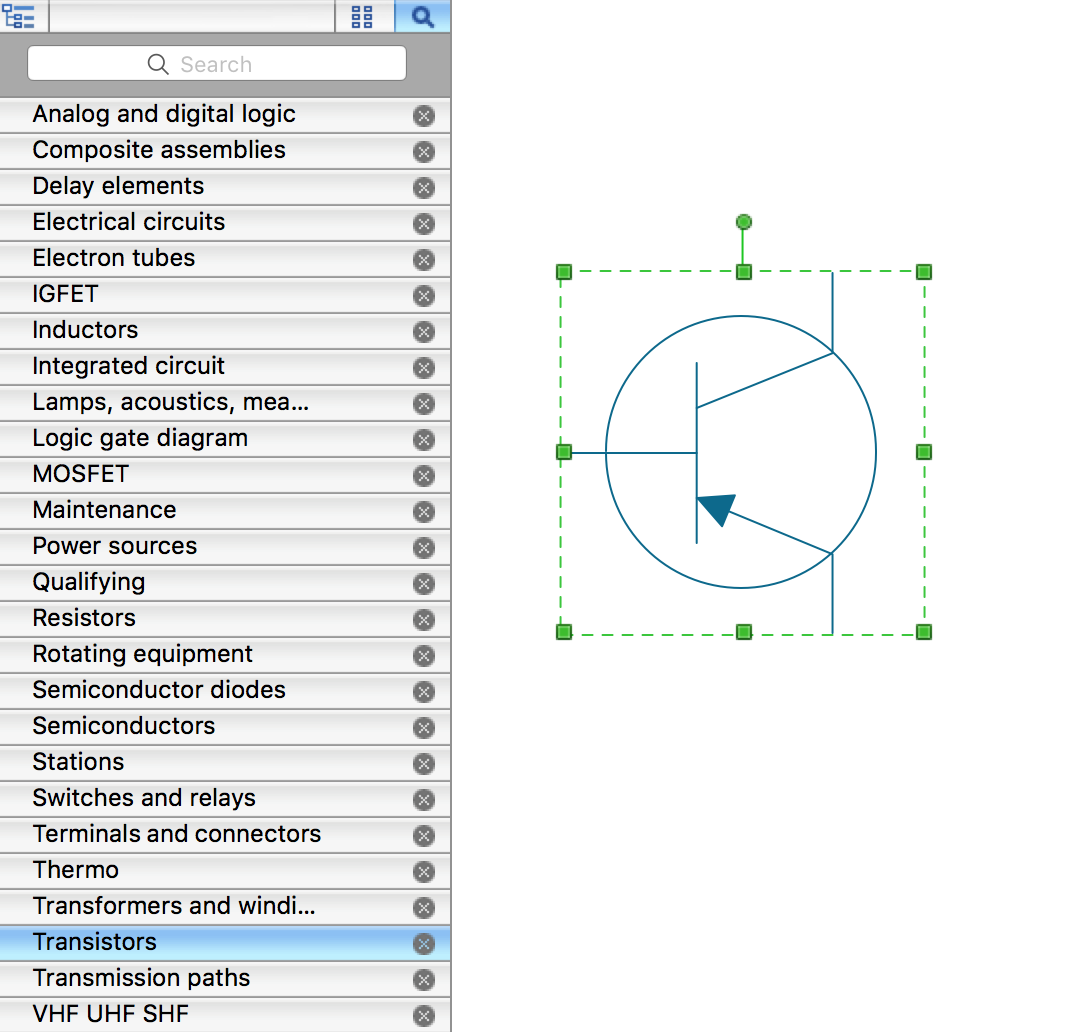Select the Thermo library
Screen dimensions: 1076x1032
click(x=225, y=871)
